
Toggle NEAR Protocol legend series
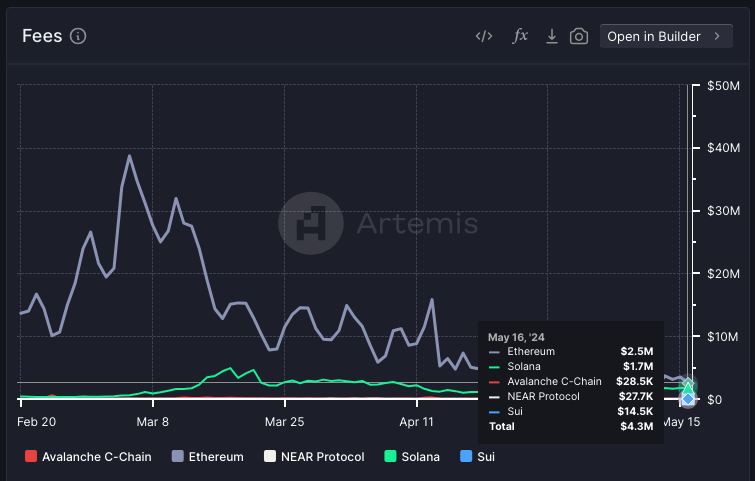[x=314, y=456]
